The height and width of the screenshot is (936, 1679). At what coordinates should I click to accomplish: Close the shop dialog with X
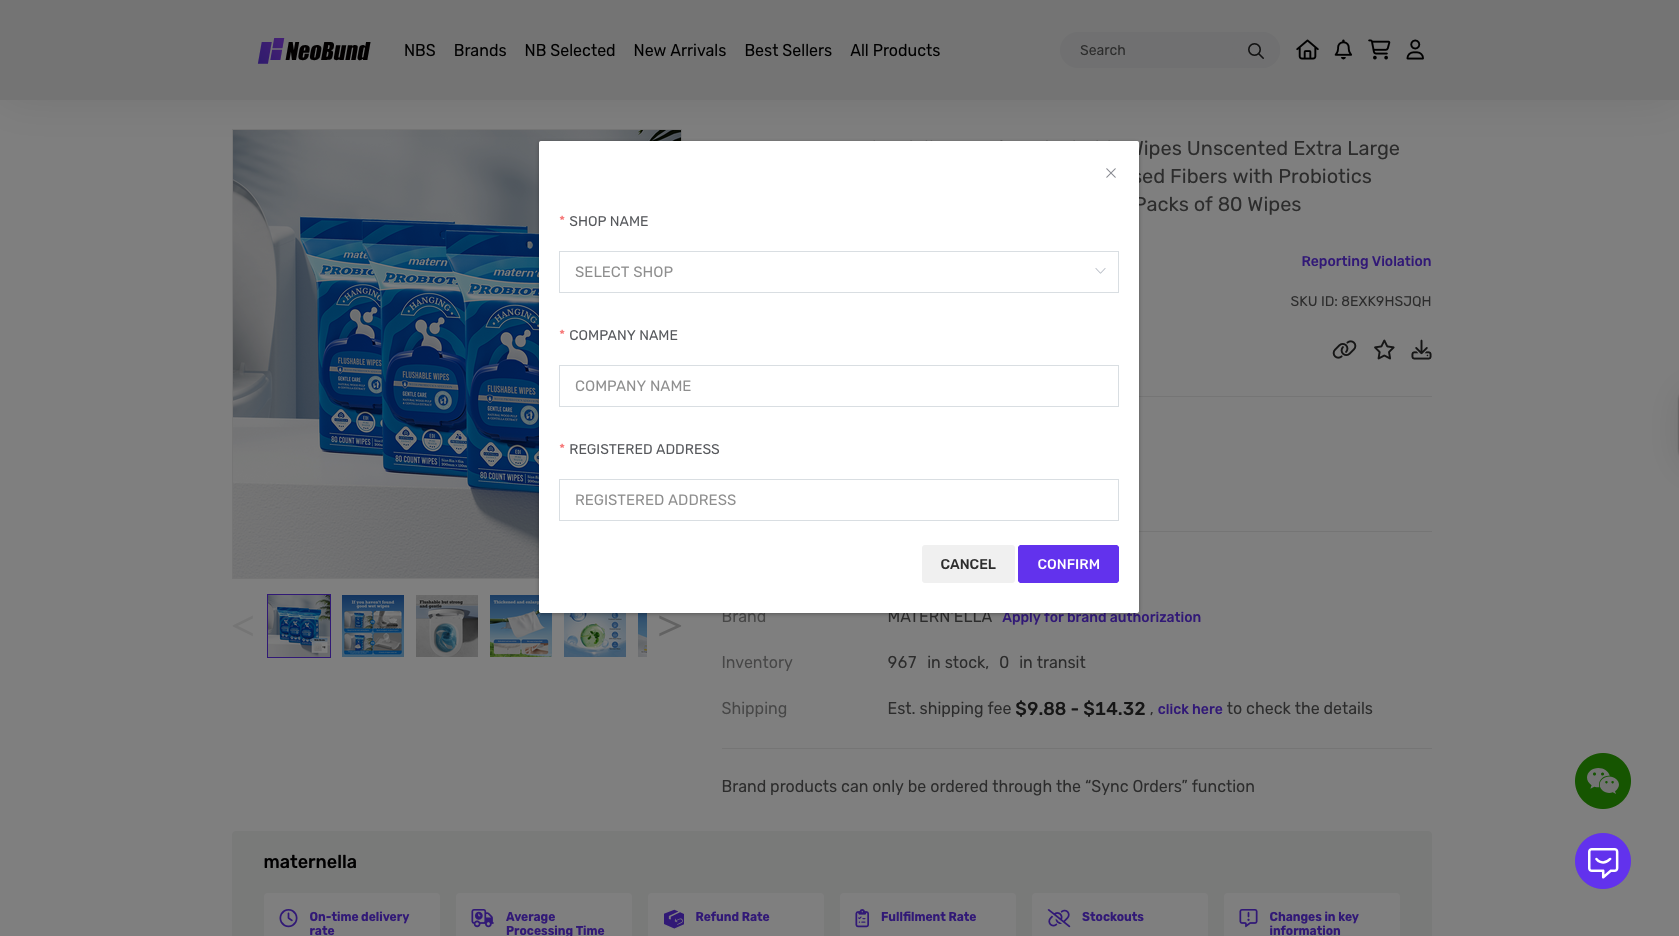coord(1110,173)
